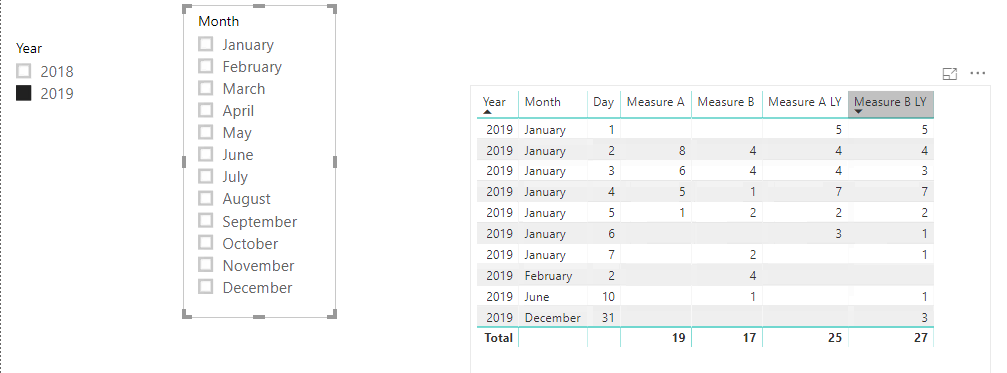The image size is (1007, 373).
Task: Select the April checkbox
Action: (206, 110)
